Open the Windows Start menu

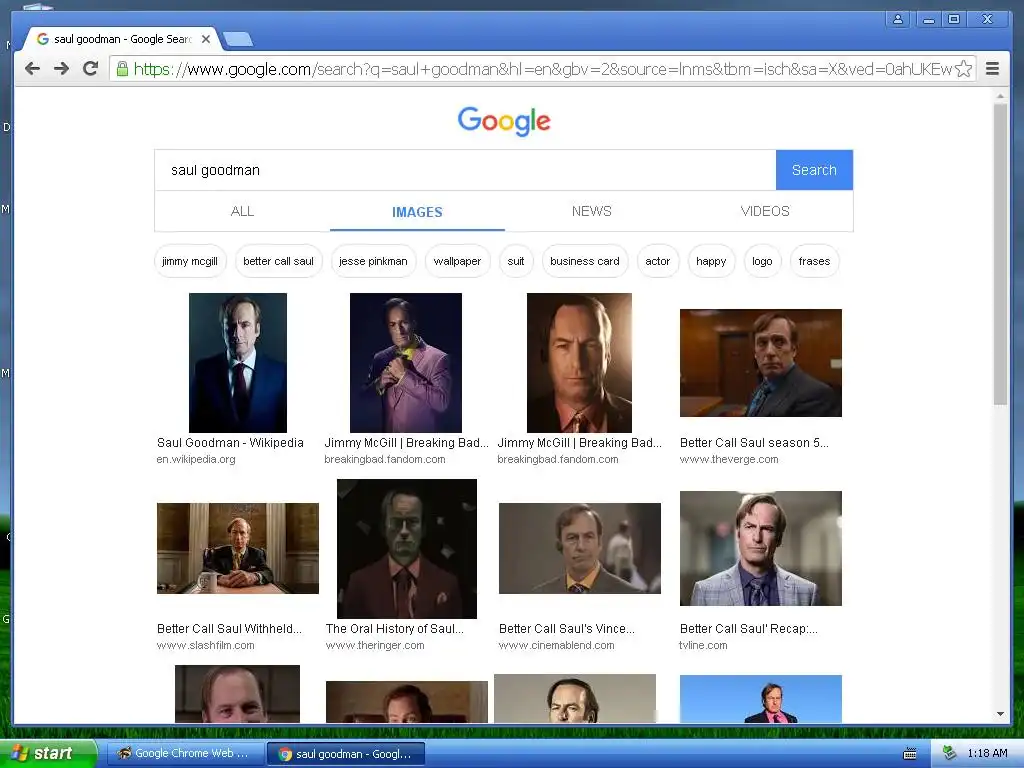pyautogui.click(x=48, y=753)
